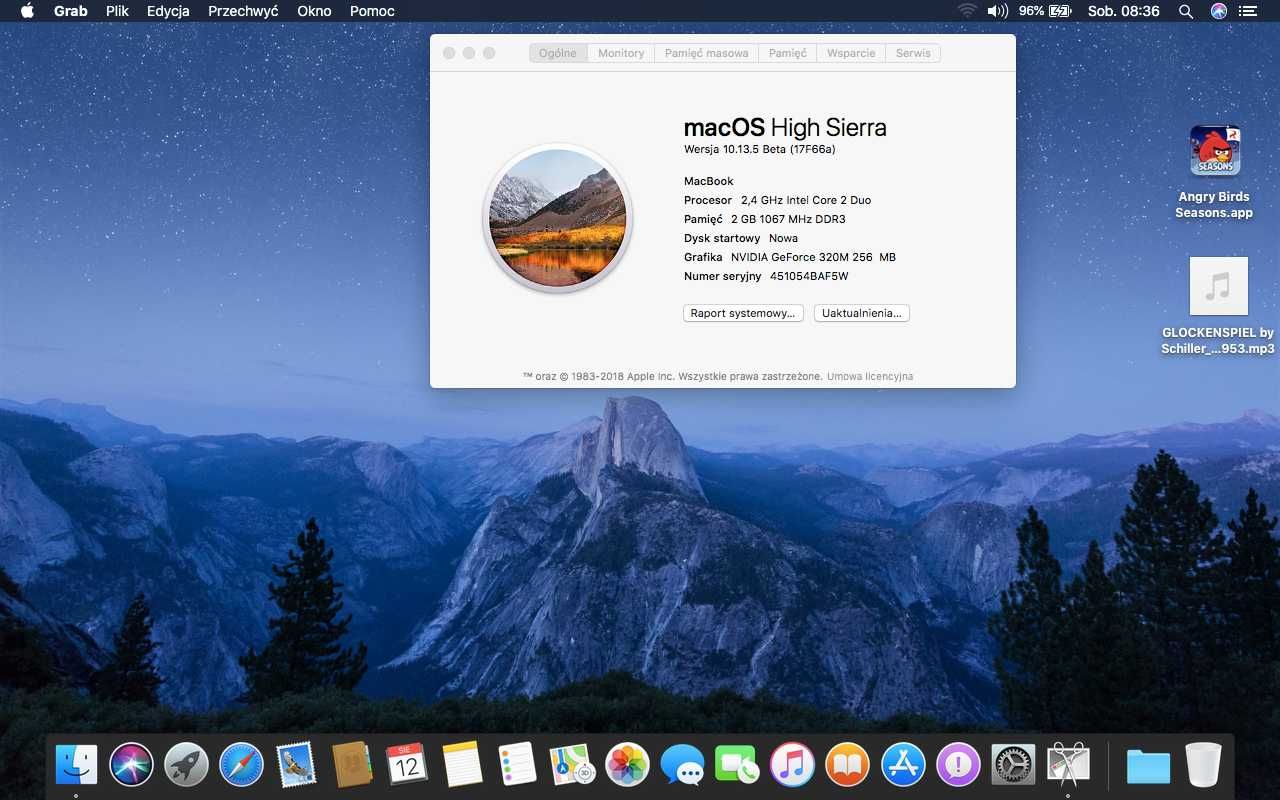This screenshot has height=800, width=1280.
Task: Open the Okno menu
Action: (x=314, y=11)
